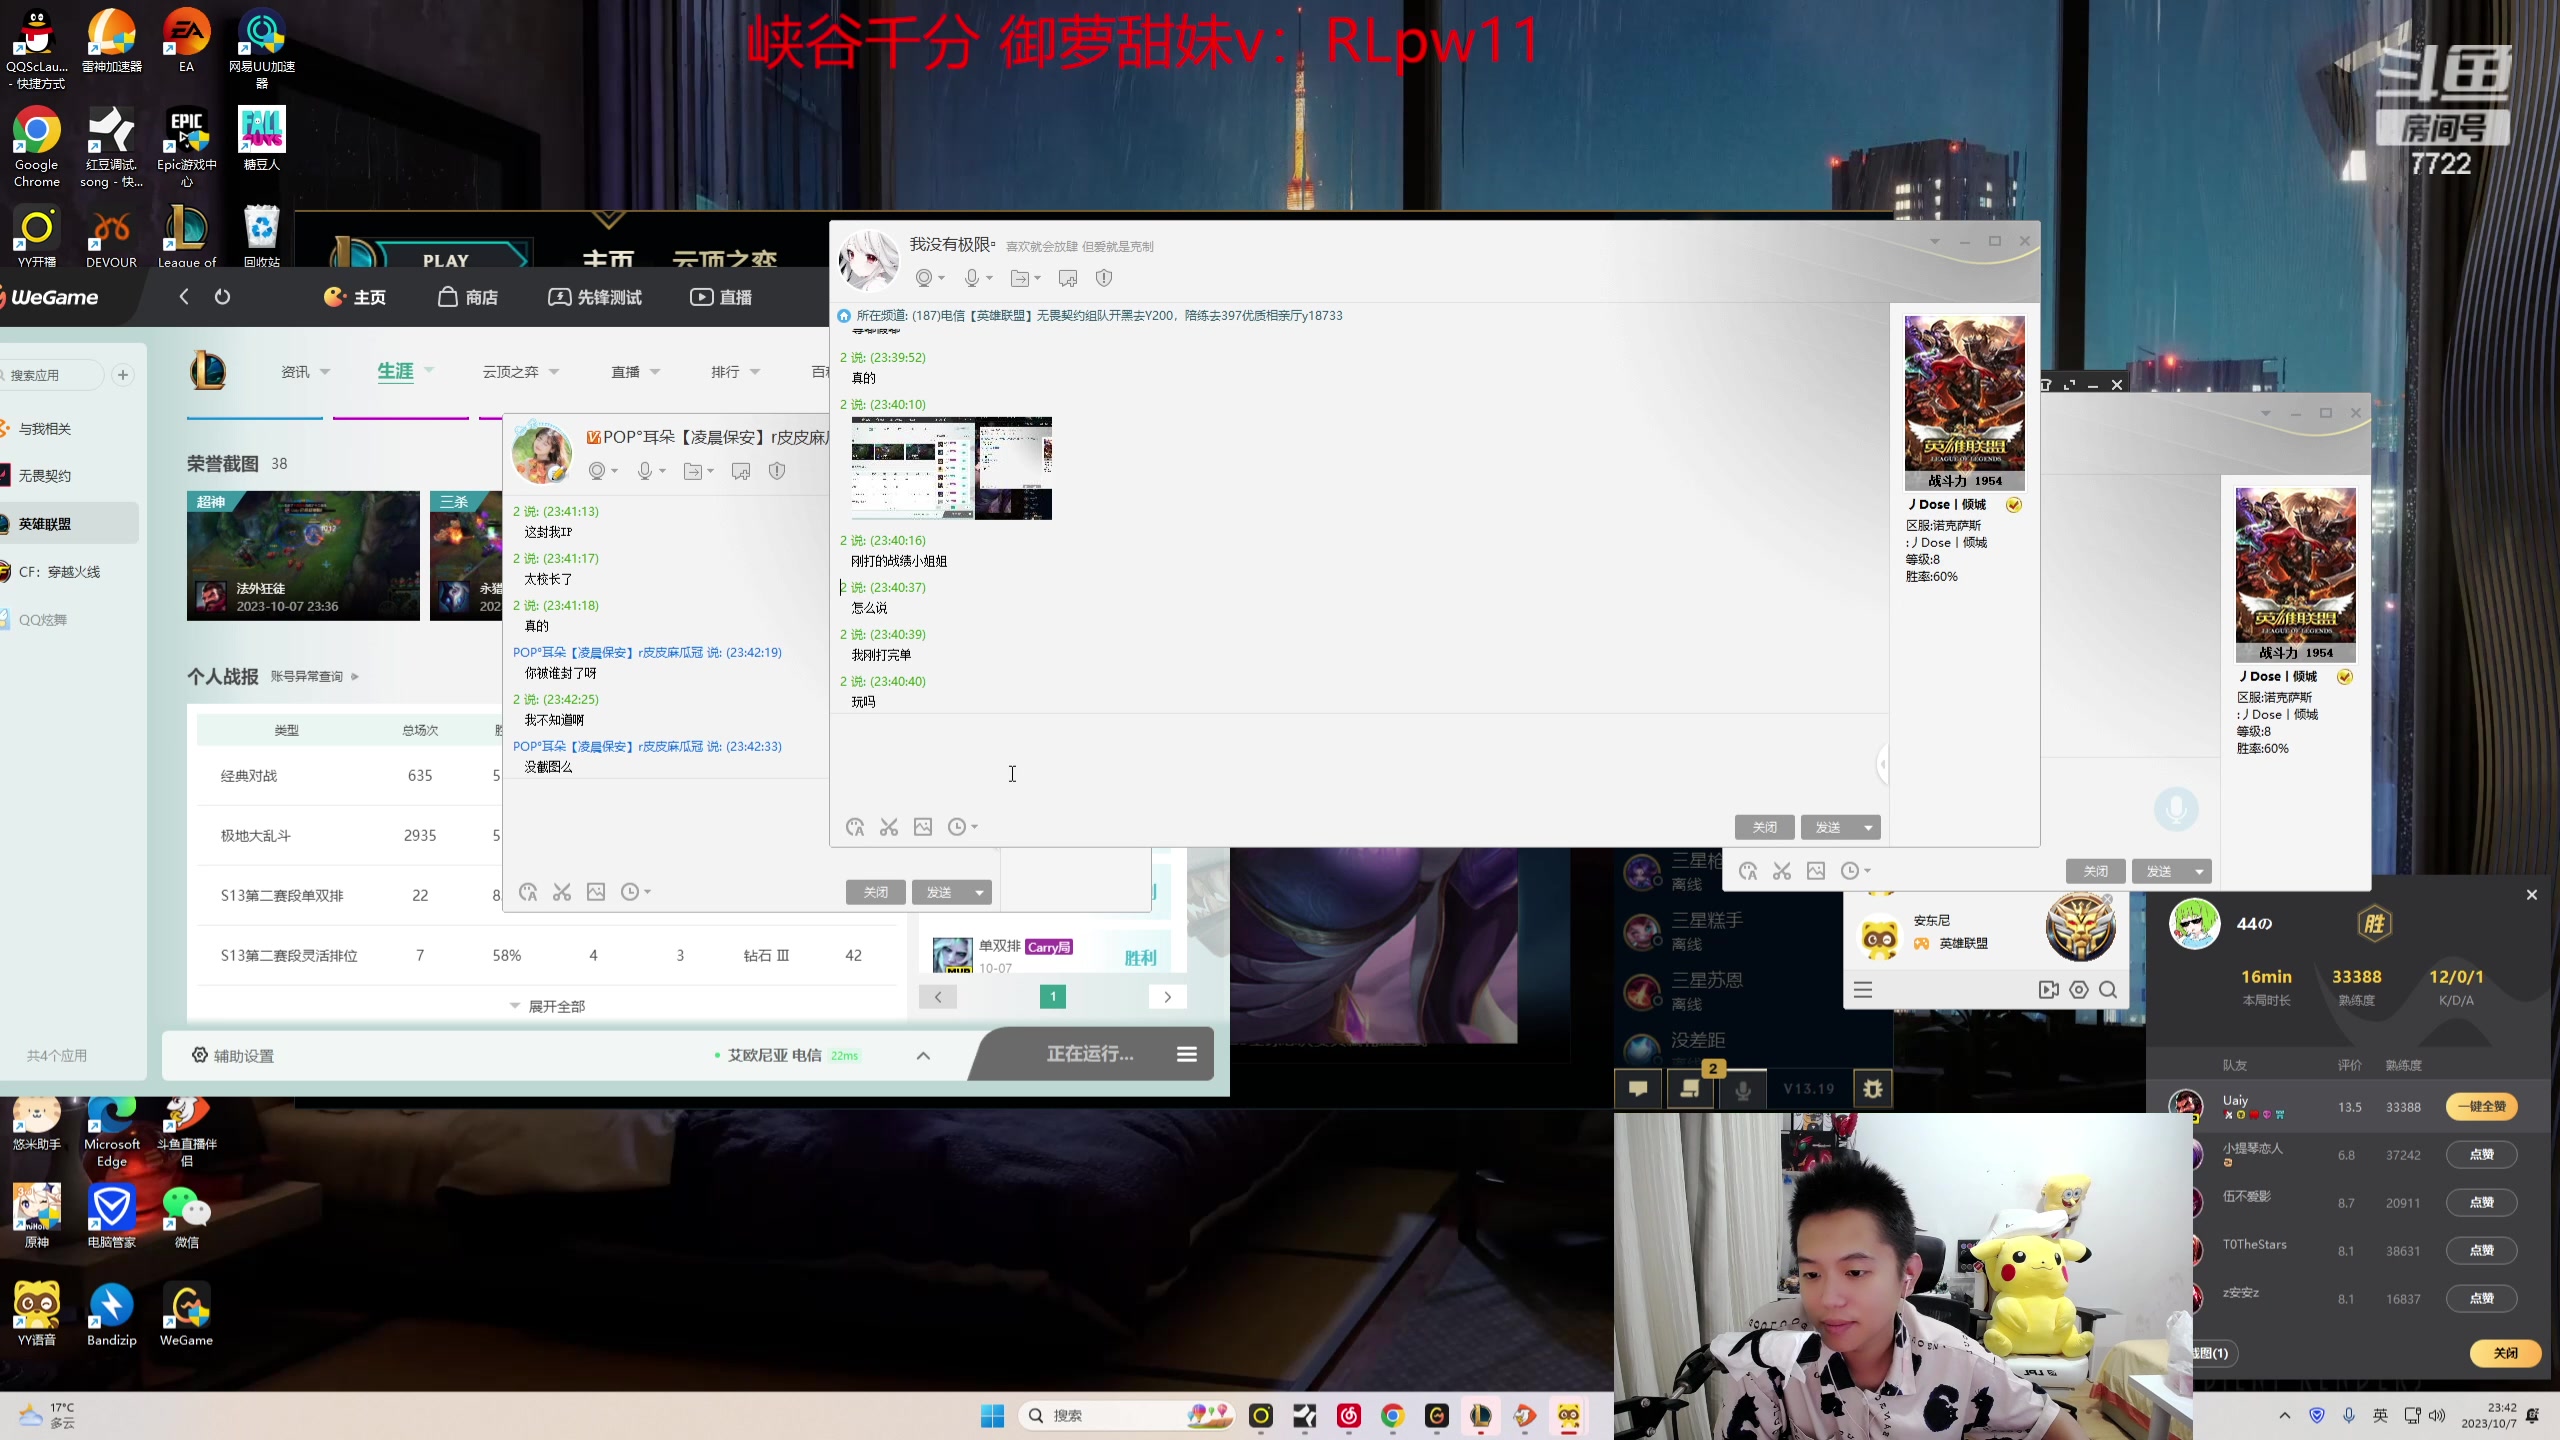Click shield icon in 我没有极限 chat header
This screenshot has height=1440, width=2560.
coord(1104,278)
